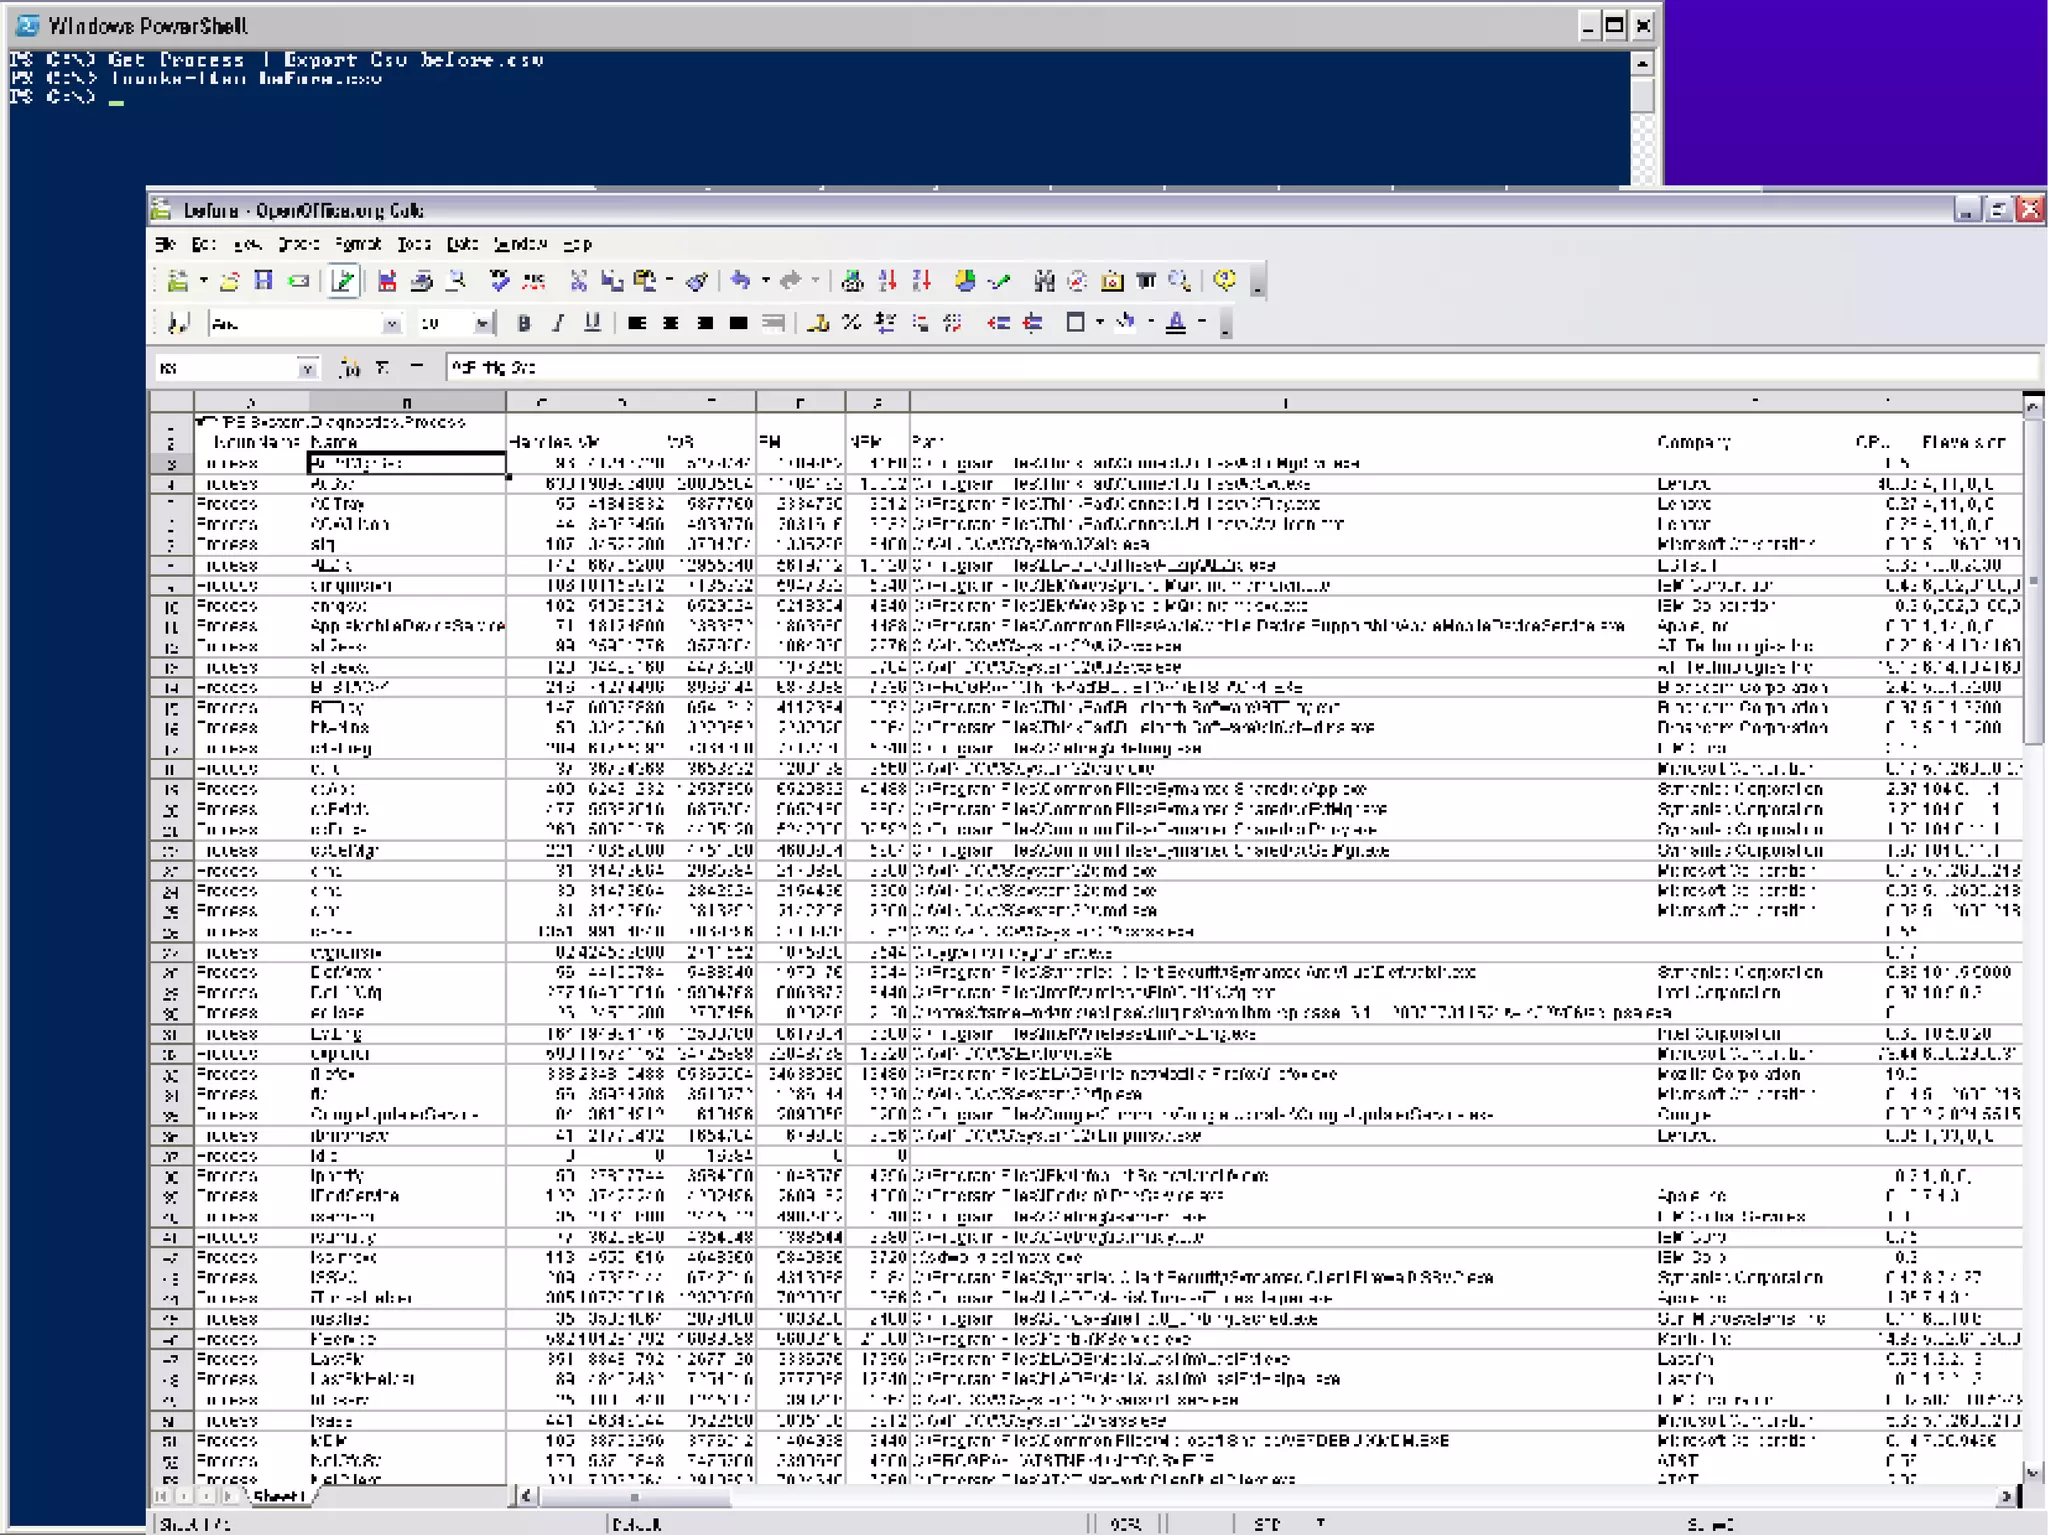Open the font name dropdown
Image resolution: width=2048 pixels, height=1535 pixels.
coord(391,323)
